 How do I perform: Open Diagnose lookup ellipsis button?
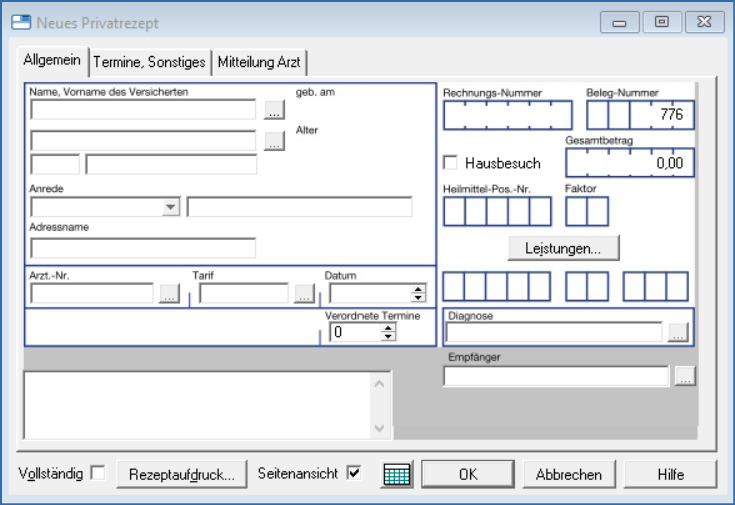pyautogui.click(x=678, y=334)
